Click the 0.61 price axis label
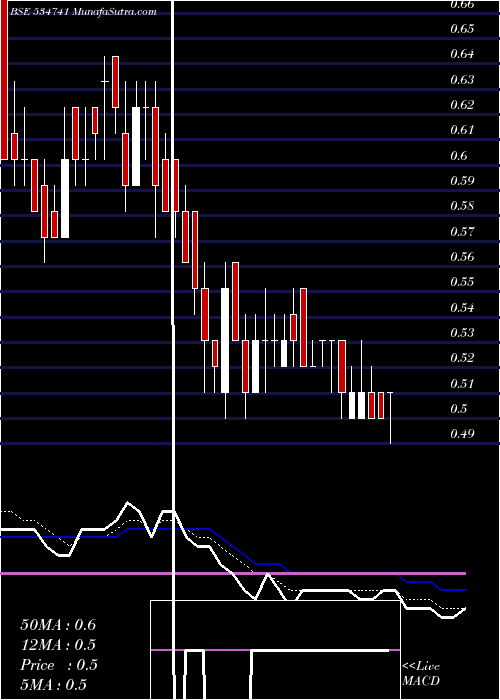The image size is (500, 700). coord(462,130)
